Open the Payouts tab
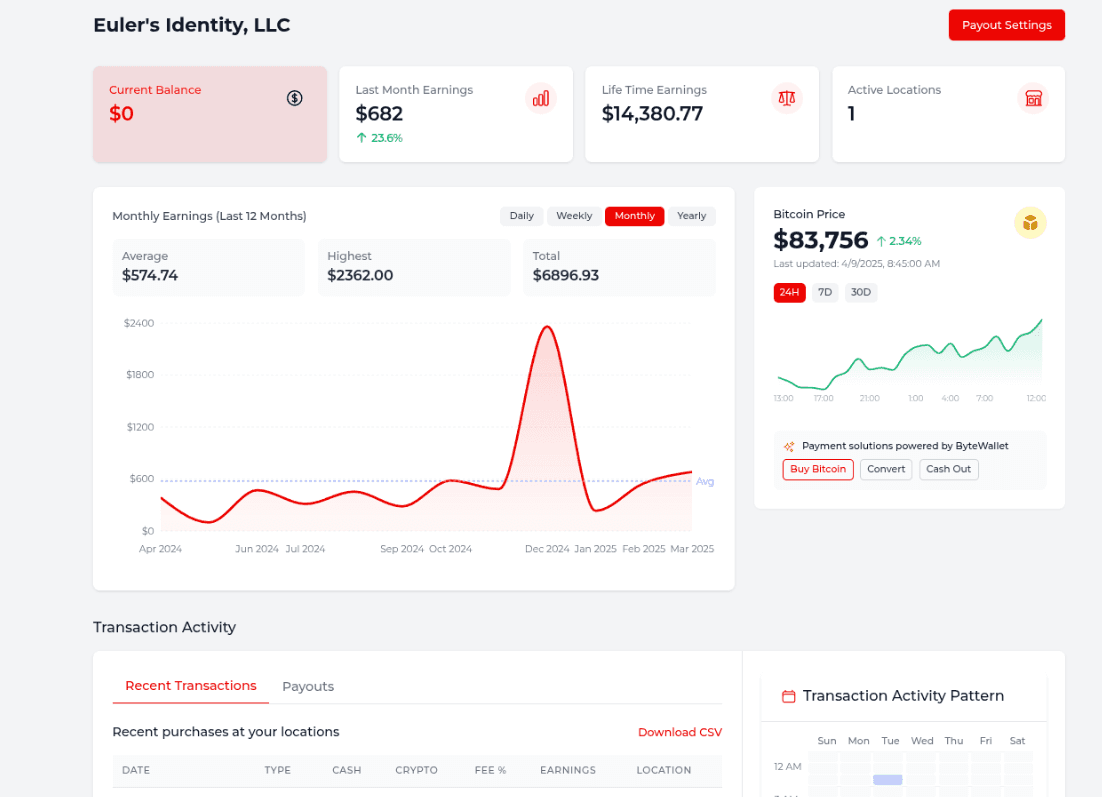Image resolution: width=1102 pixels, height=797 pixels. coord(308,686)
